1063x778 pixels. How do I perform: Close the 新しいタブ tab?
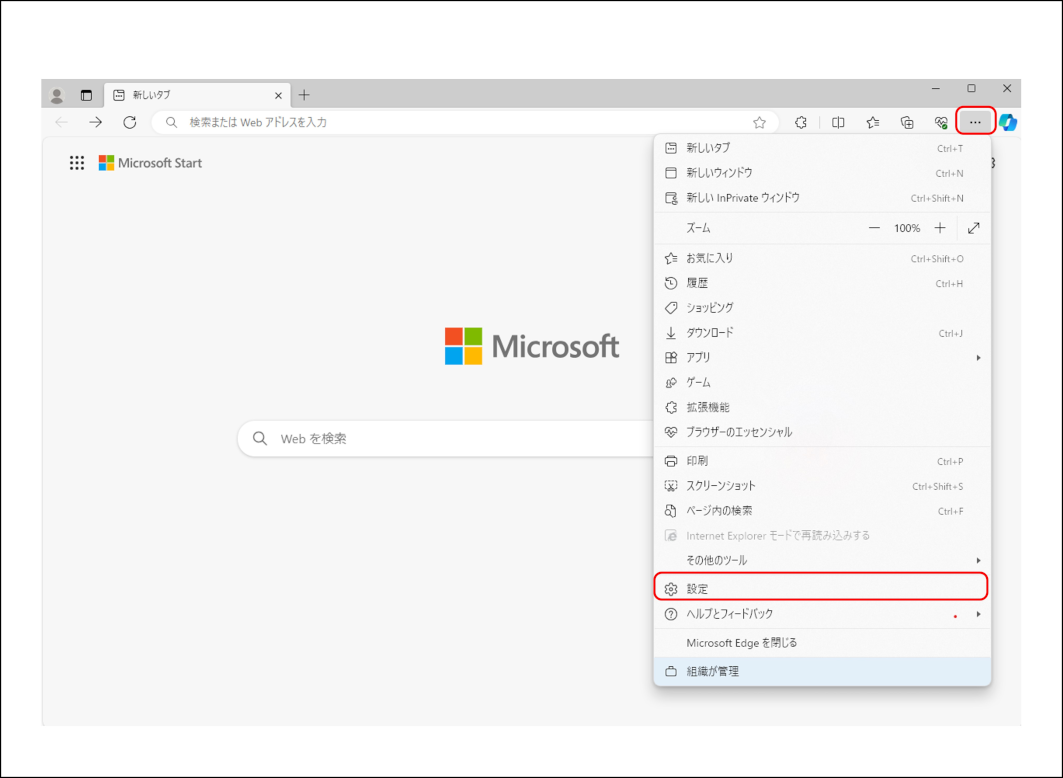coord(278,96)
